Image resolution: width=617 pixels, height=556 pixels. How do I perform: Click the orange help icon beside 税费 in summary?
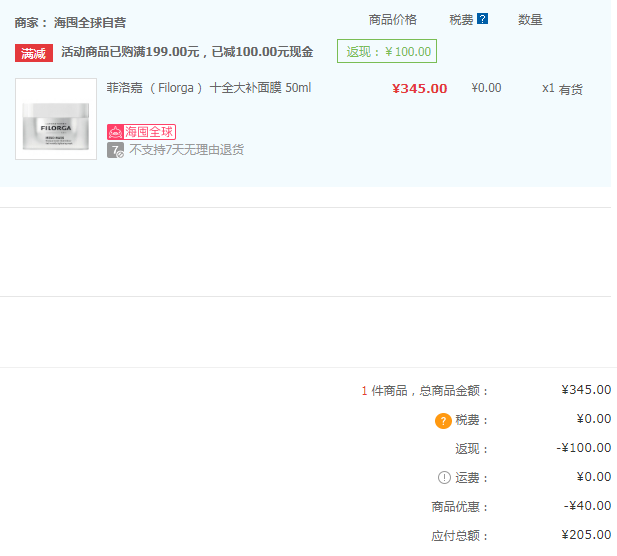(x=443, y=421)
